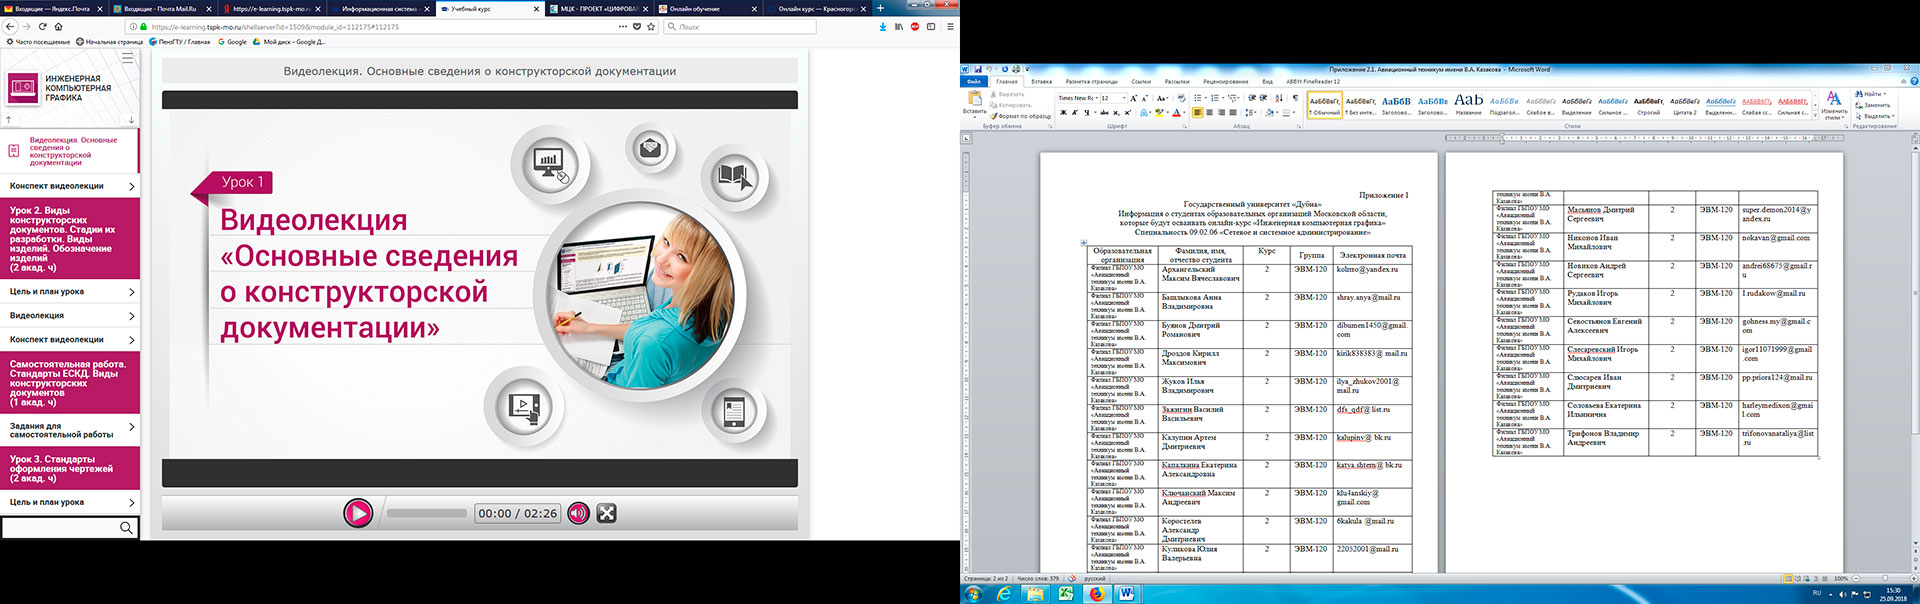Pick text highlight color in Word
This screenshot has width=1920, height=604.
1159,112
